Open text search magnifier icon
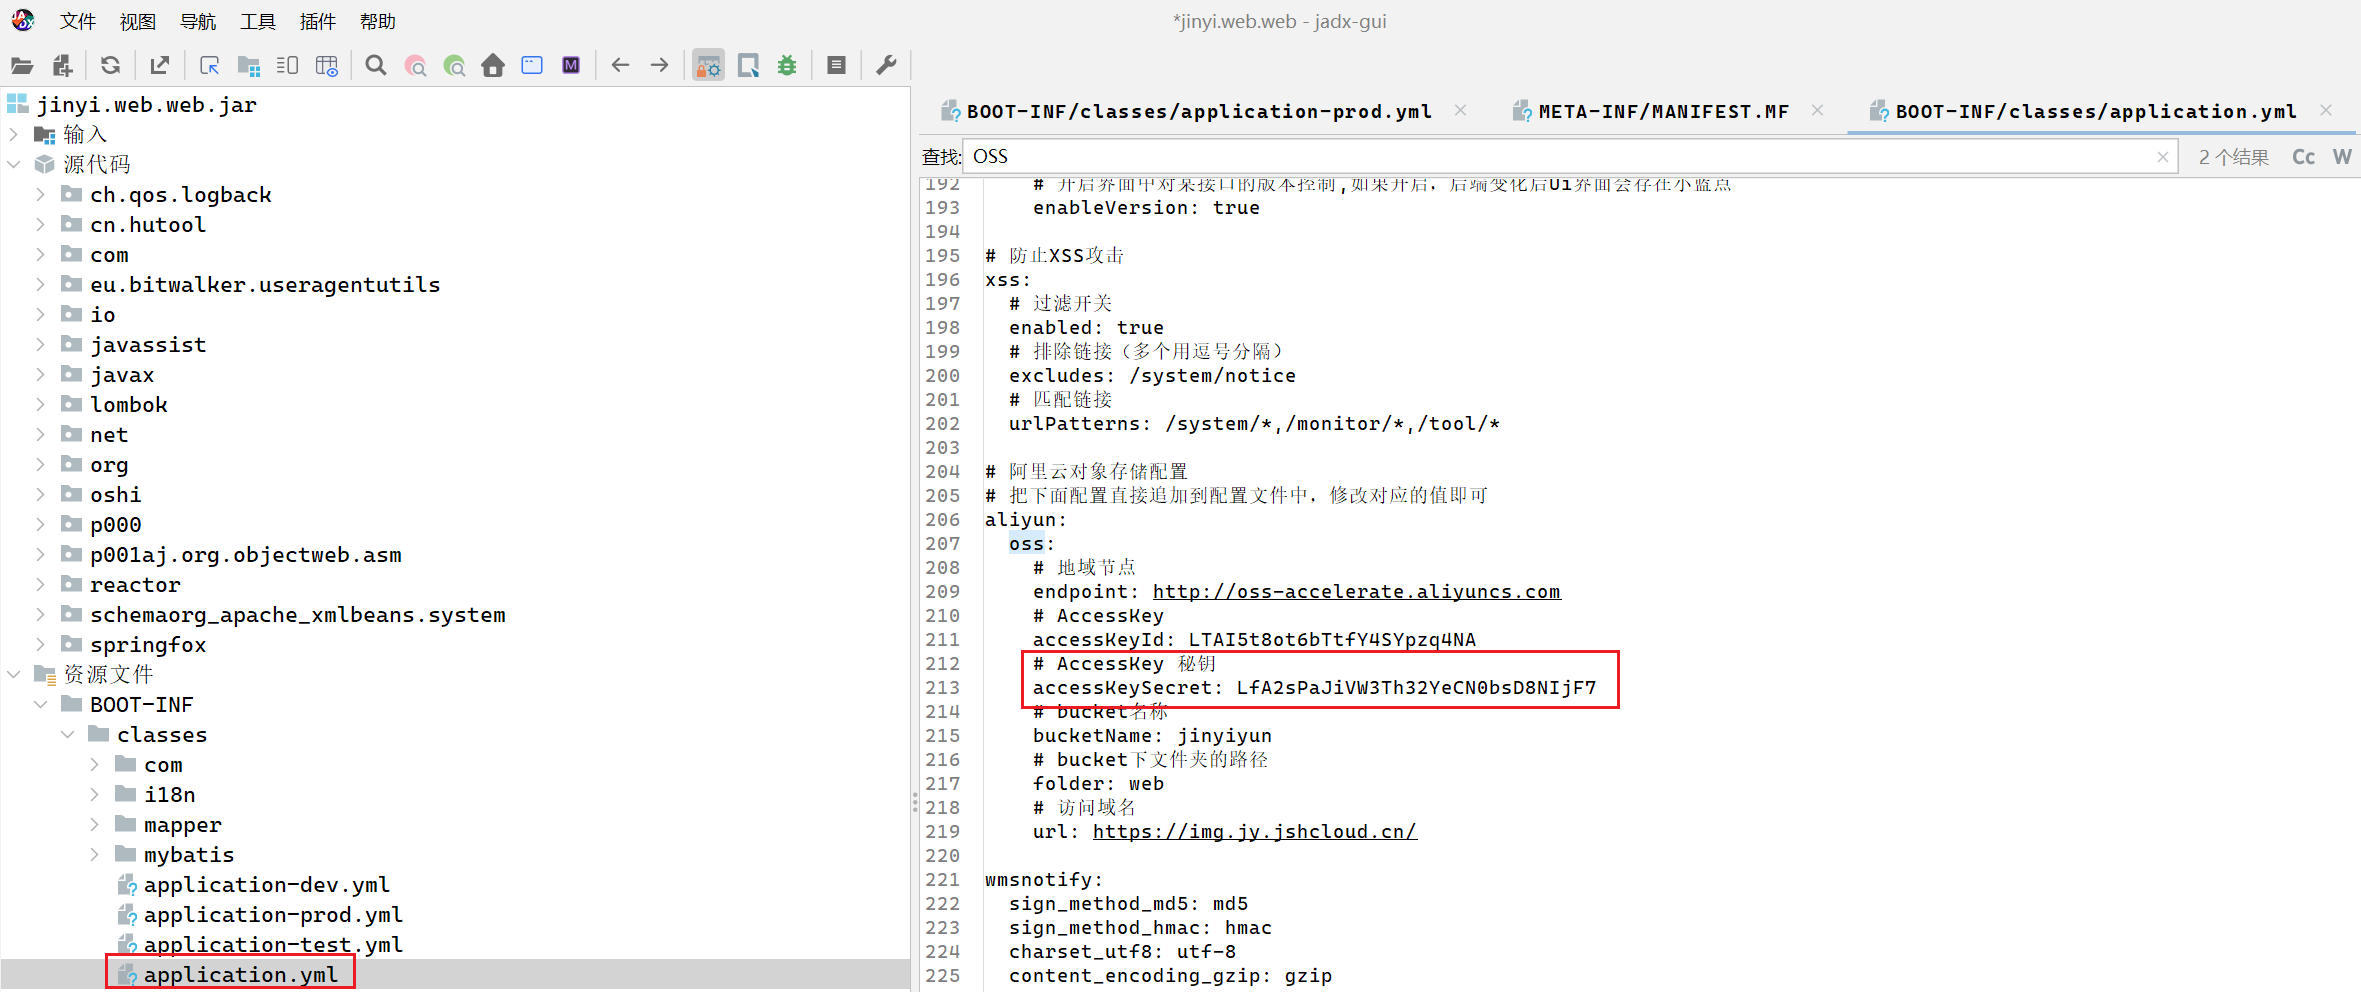This screenshot has height=992, width=2361. [376, 66]
